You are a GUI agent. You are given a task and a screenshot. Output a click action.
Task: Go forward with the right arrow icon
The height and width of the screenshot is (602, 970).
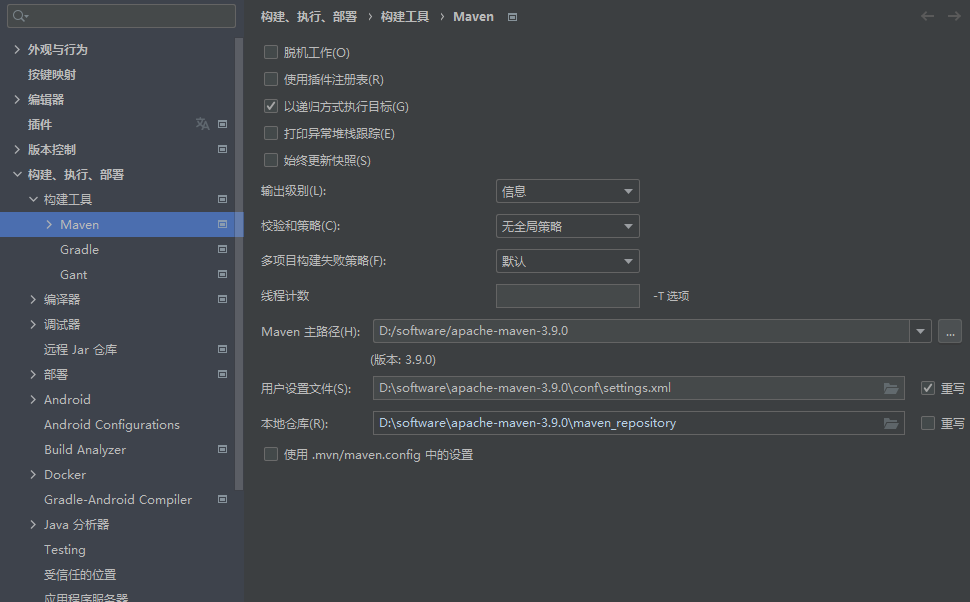pos(954,16)
